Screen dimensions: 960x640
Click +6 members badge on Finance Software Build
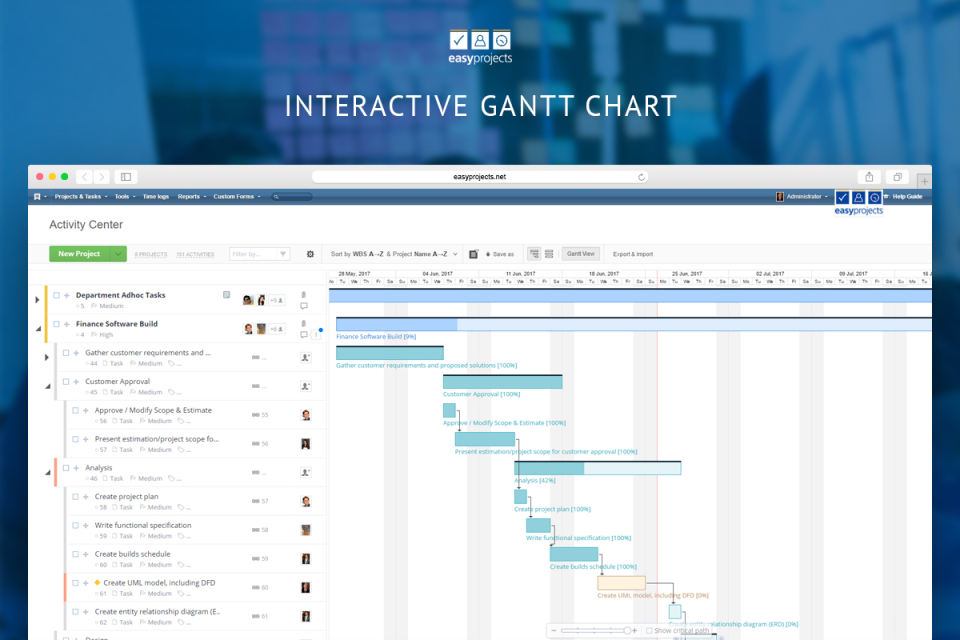[277, 329]
